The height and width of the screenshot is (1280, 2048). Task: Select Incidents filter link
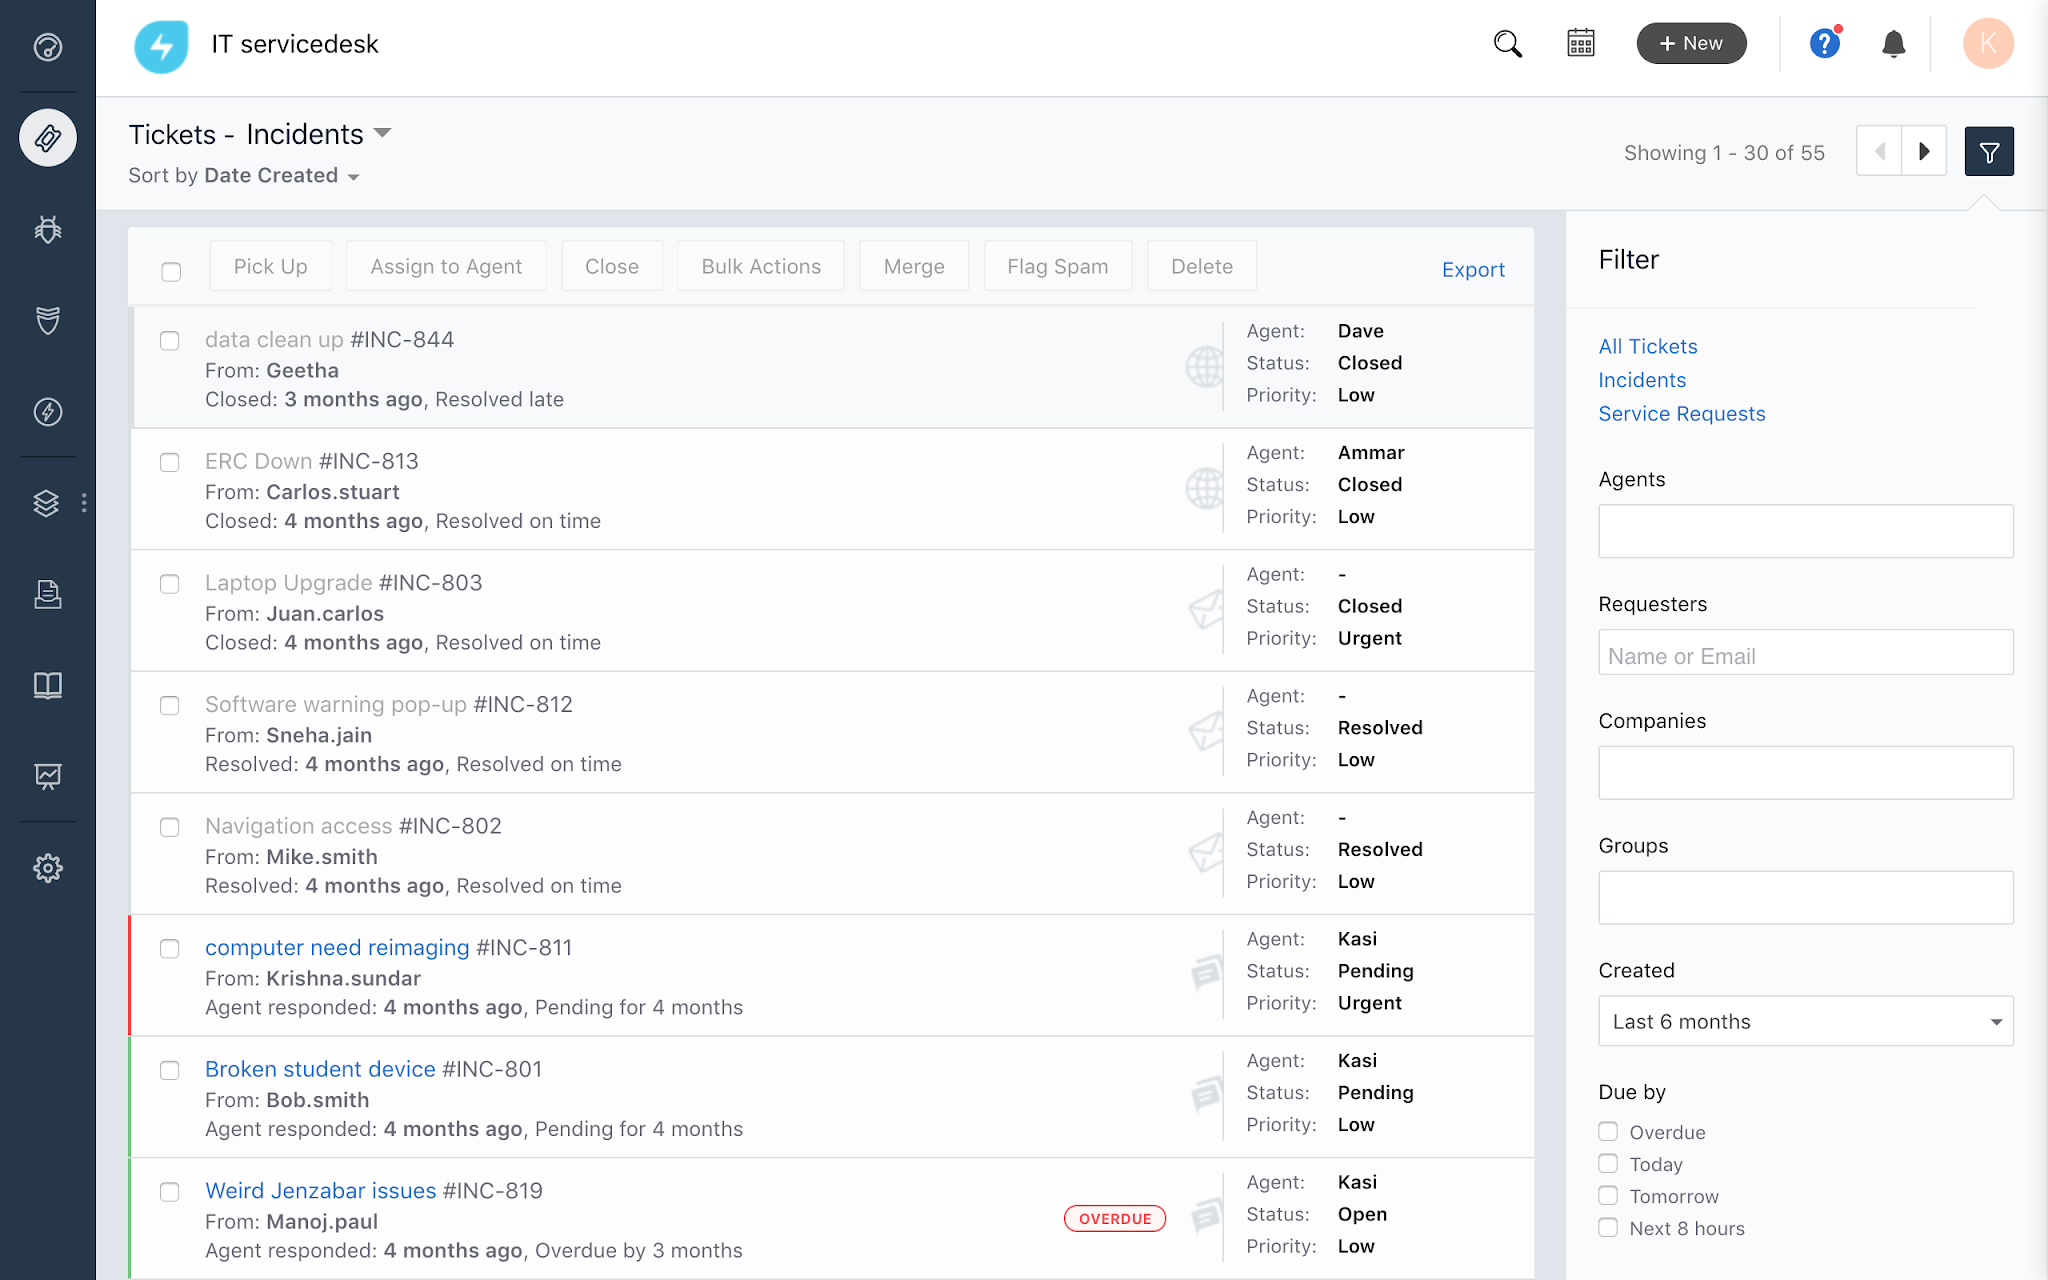[x=1642, y=380]
